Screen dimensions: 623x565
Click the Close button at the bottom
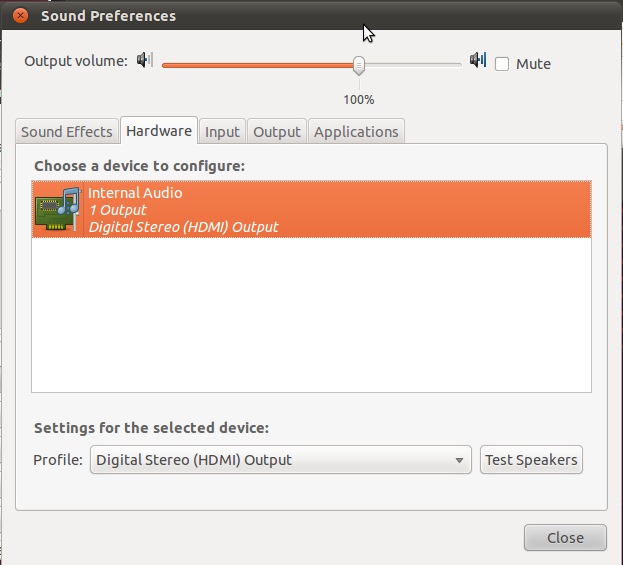pos(565,538)
